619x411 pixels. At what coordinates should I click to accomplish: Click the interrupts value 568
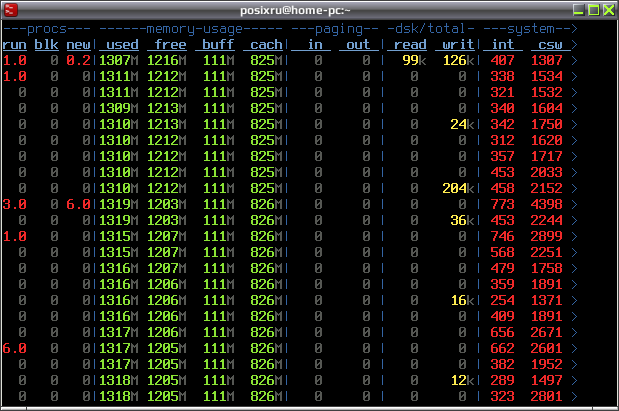pyautogui.click(x=503, y=252)
